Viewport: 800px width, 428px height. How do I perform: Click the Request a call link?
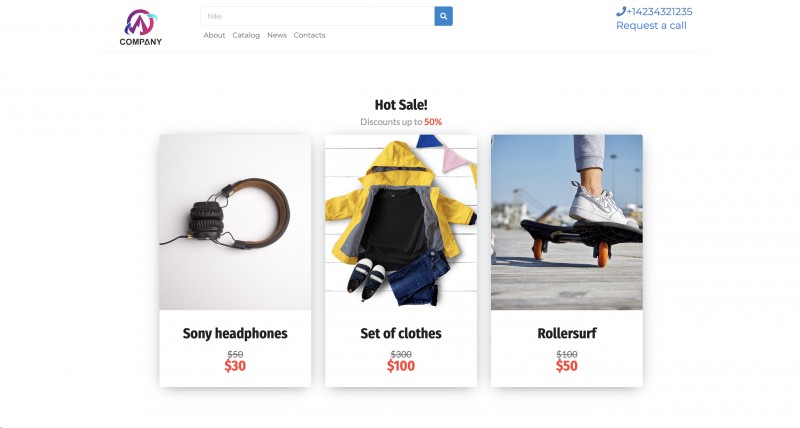(651, 26)
